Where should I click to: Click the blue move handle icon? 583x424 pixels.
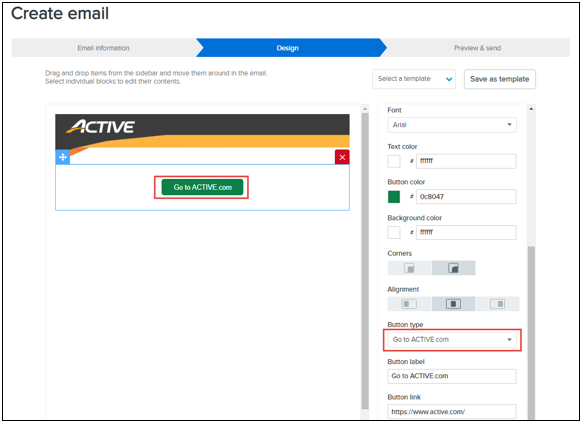point(63,157)
